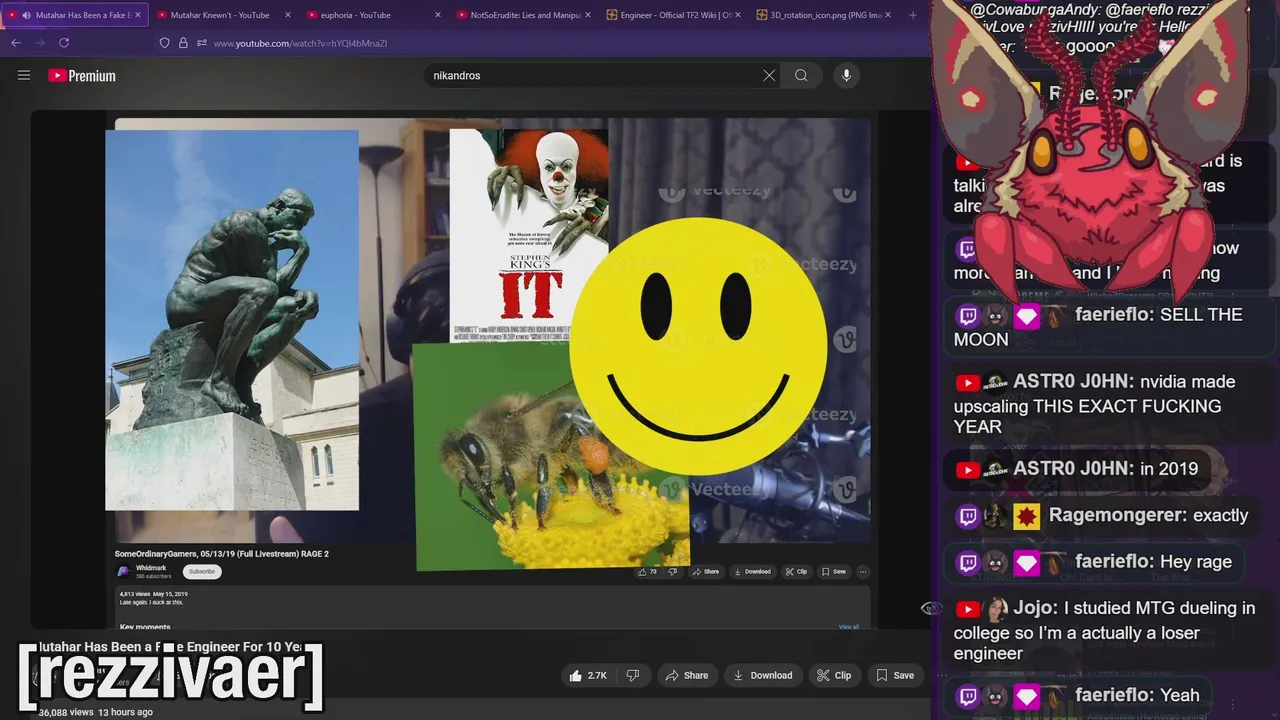The width and height of the screenshot is (1280, 720).
Task: Click the YouTube badge beside Jojo's message
Action: pos(967,609)
